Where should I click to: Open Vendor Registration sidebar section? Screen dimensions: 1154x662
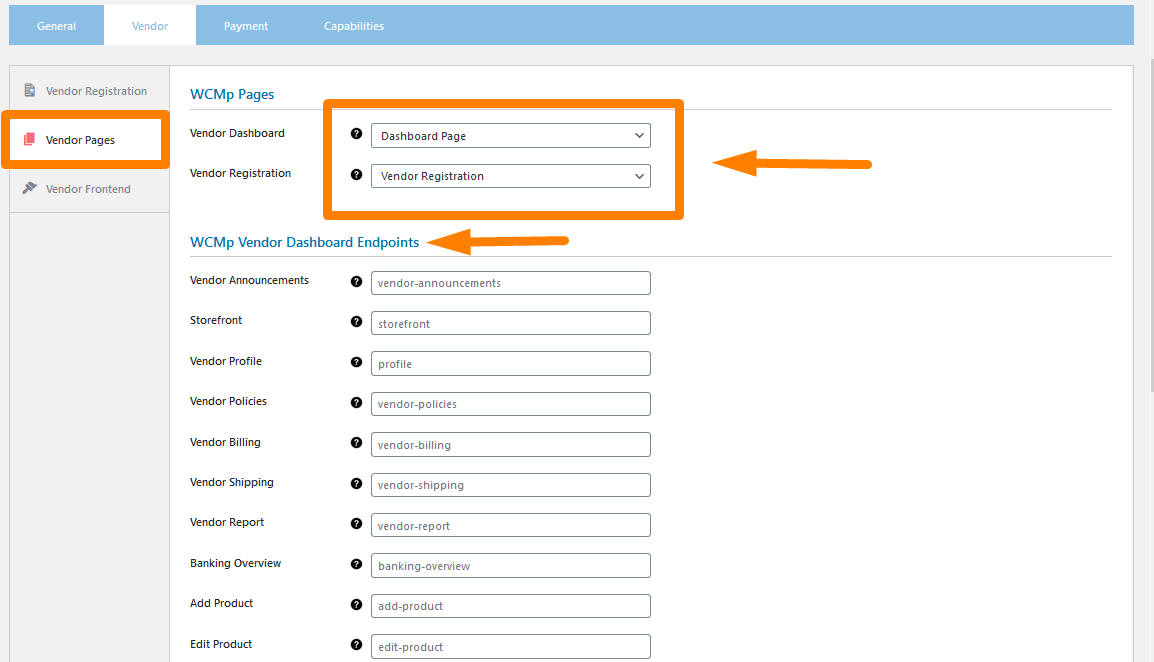click(x=90, y=91)
